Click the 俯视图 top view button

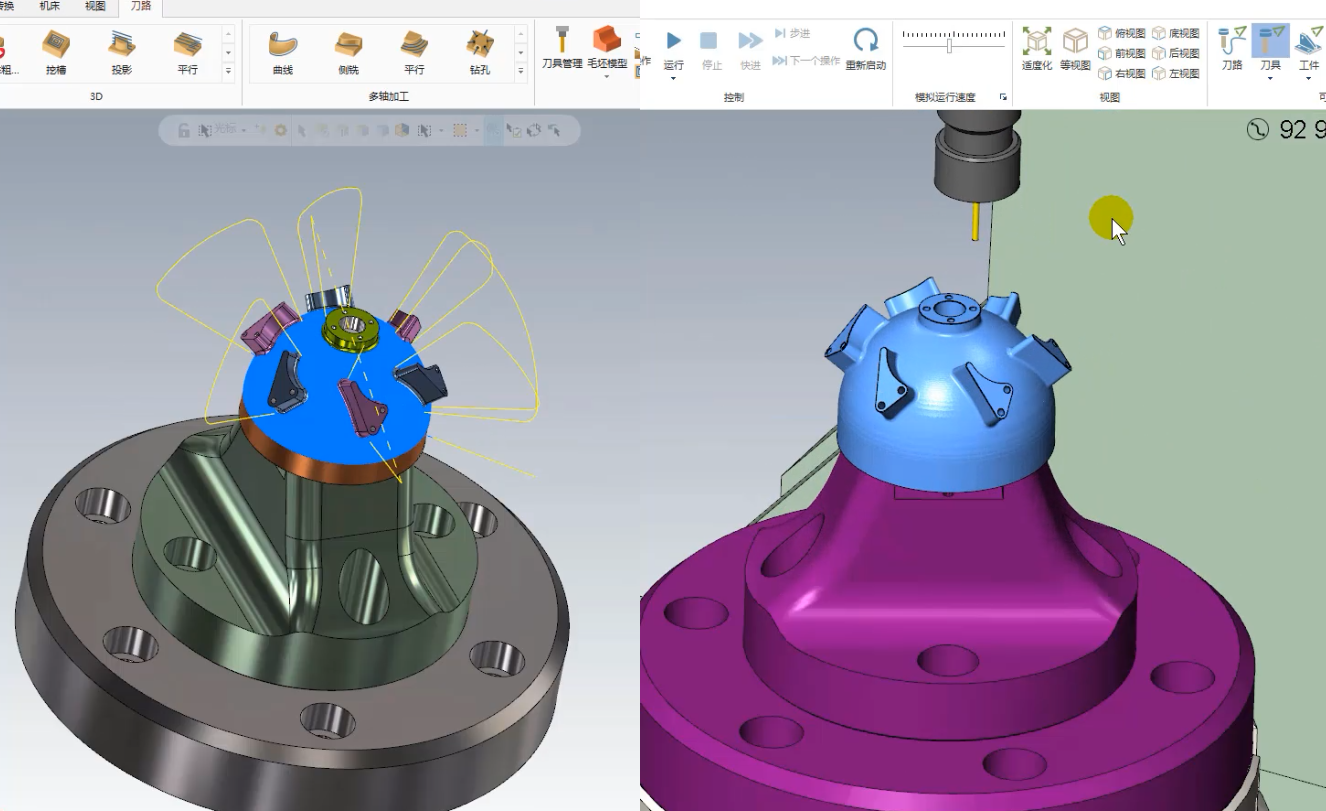[1122, 33]
